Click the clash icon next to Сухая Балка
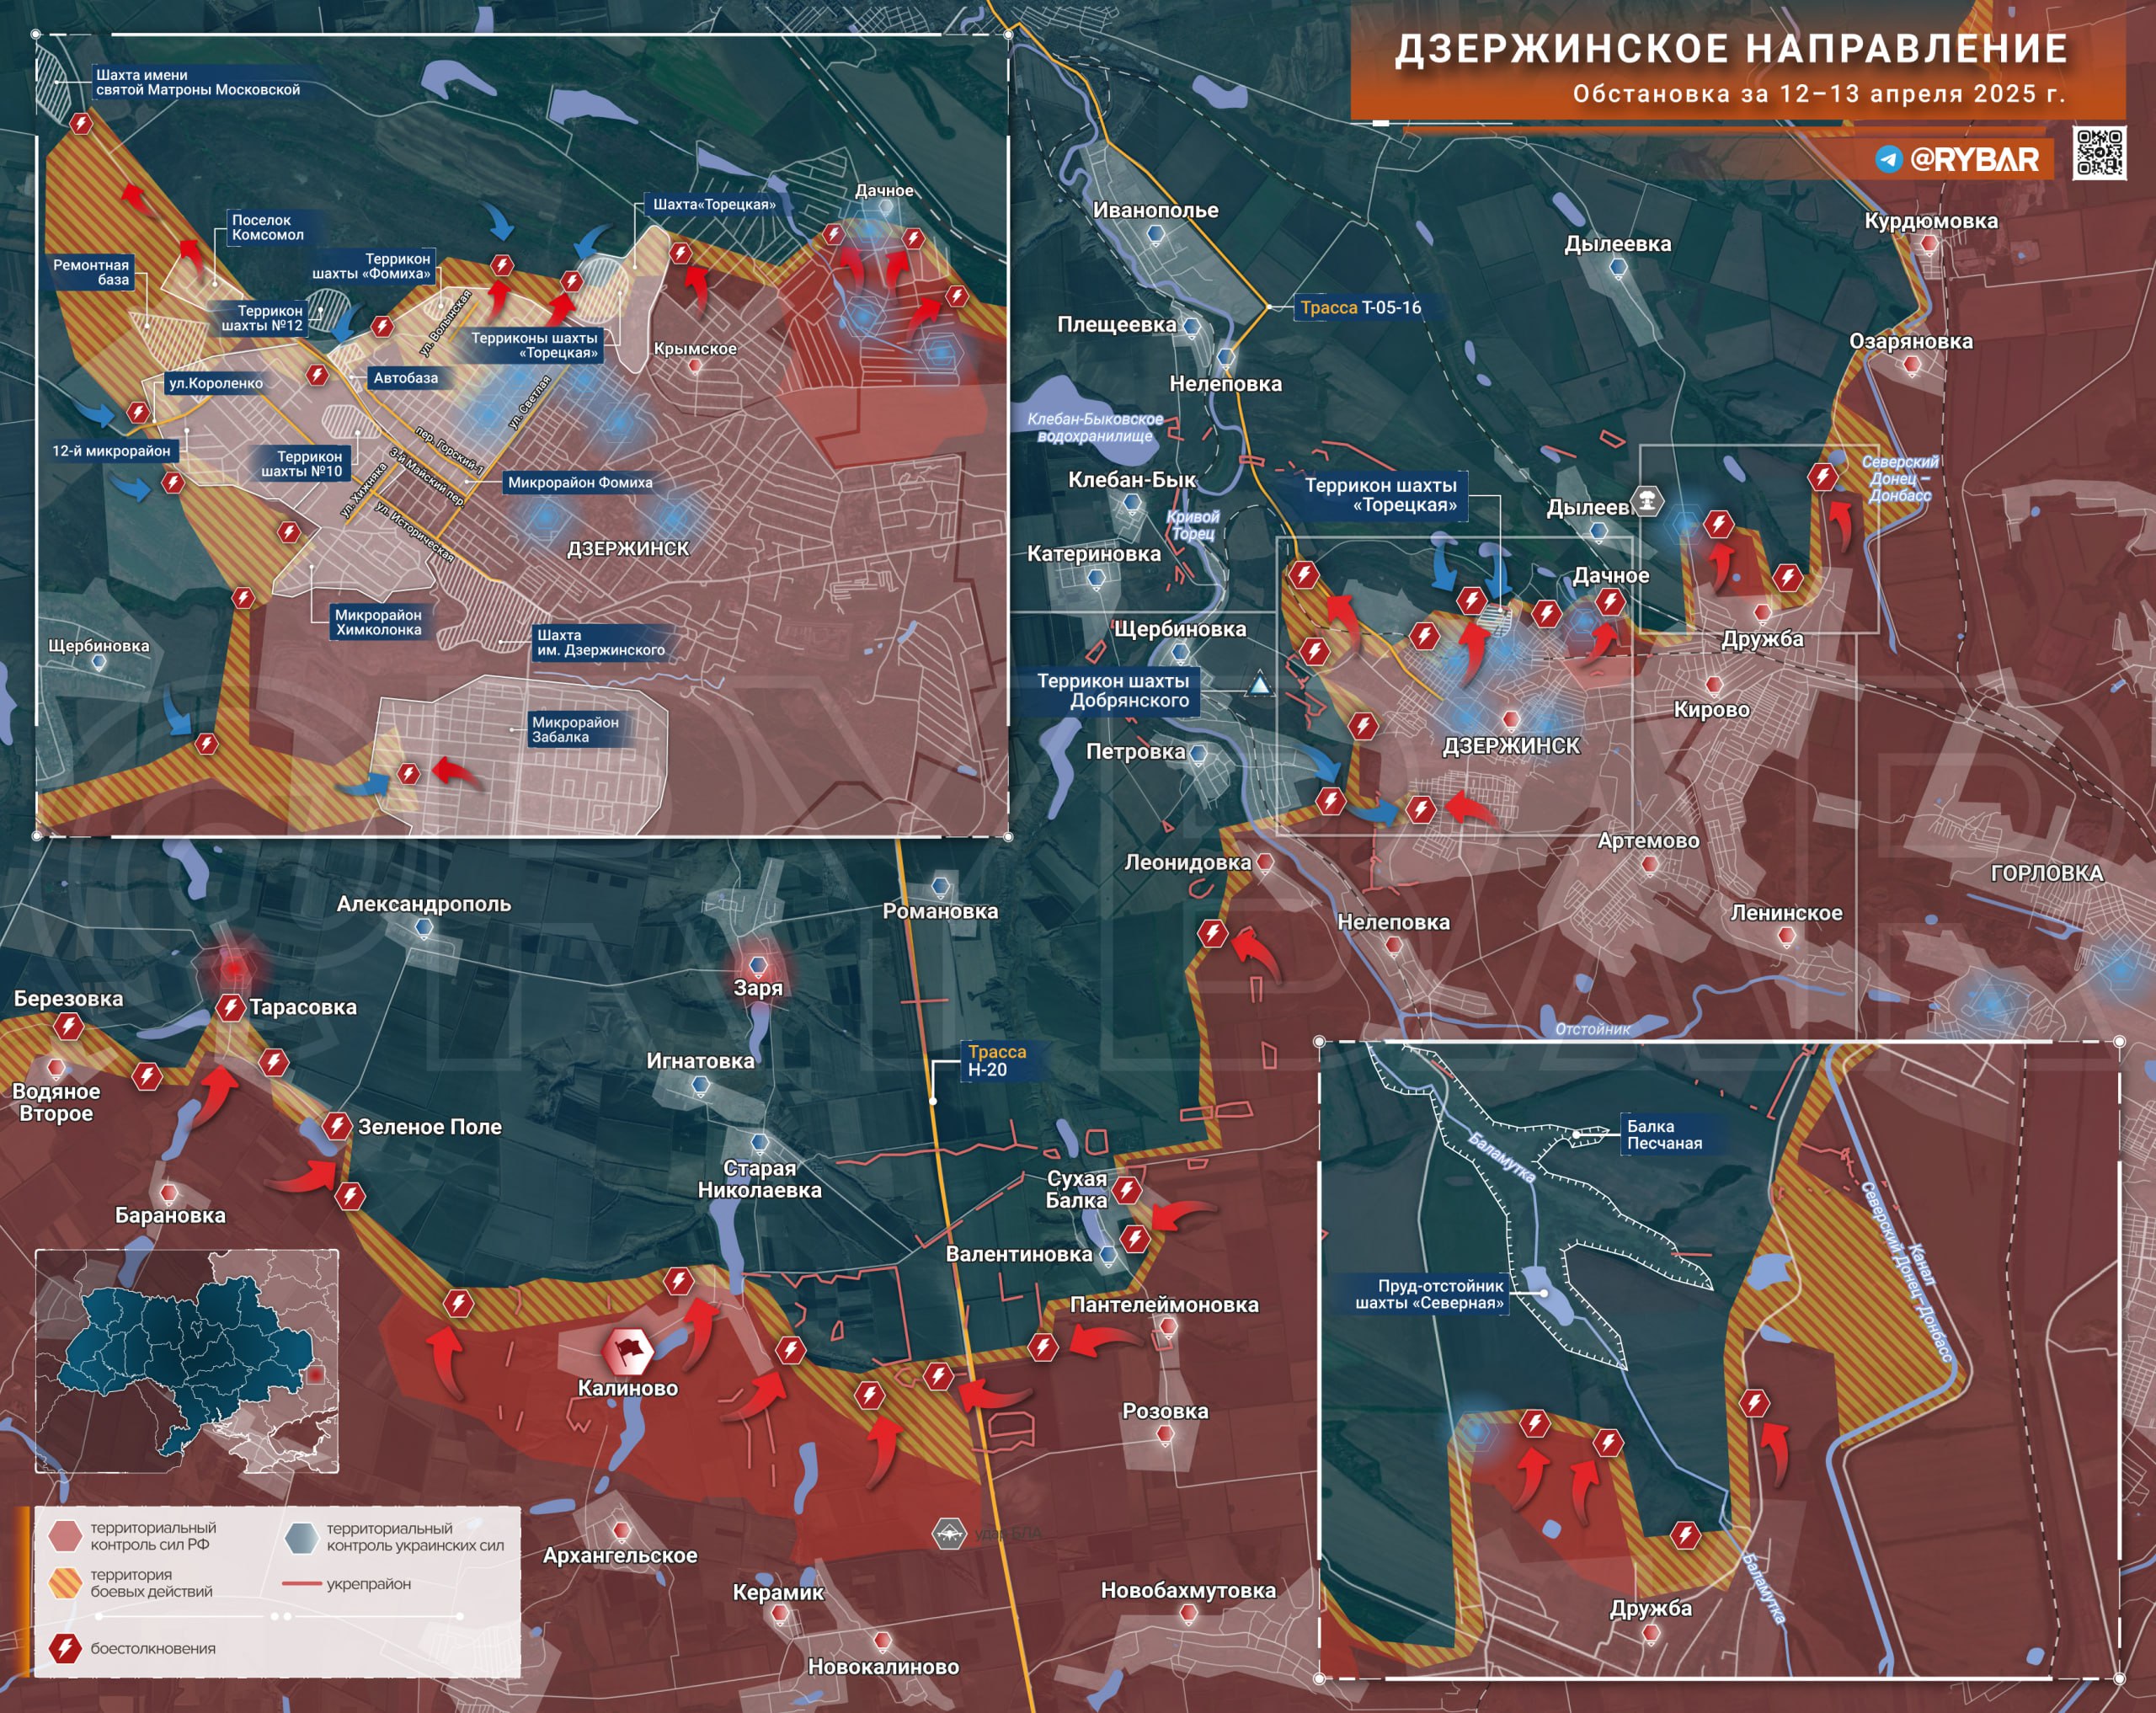 click(1127, 1189)
